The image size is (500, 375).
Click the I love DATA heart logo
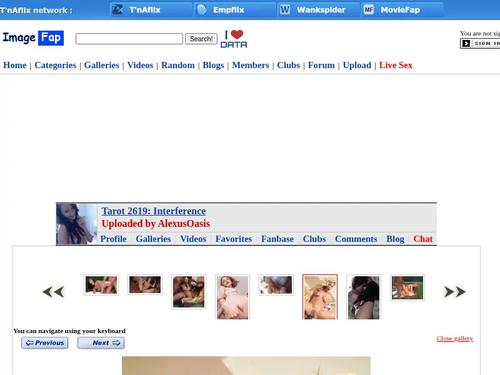pos(234,39)
